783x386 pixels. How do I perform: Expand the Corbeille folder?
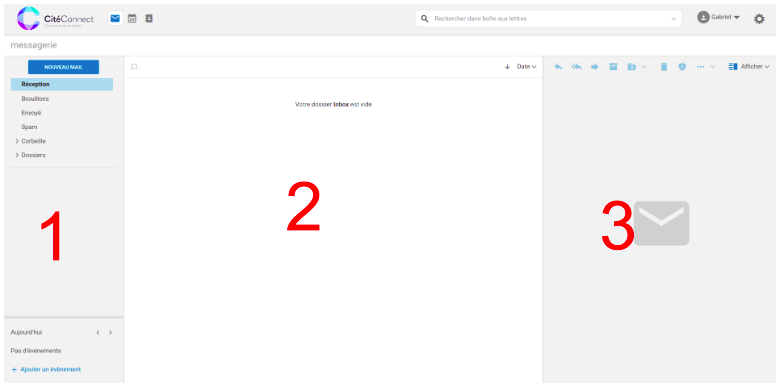click(17, 141)
